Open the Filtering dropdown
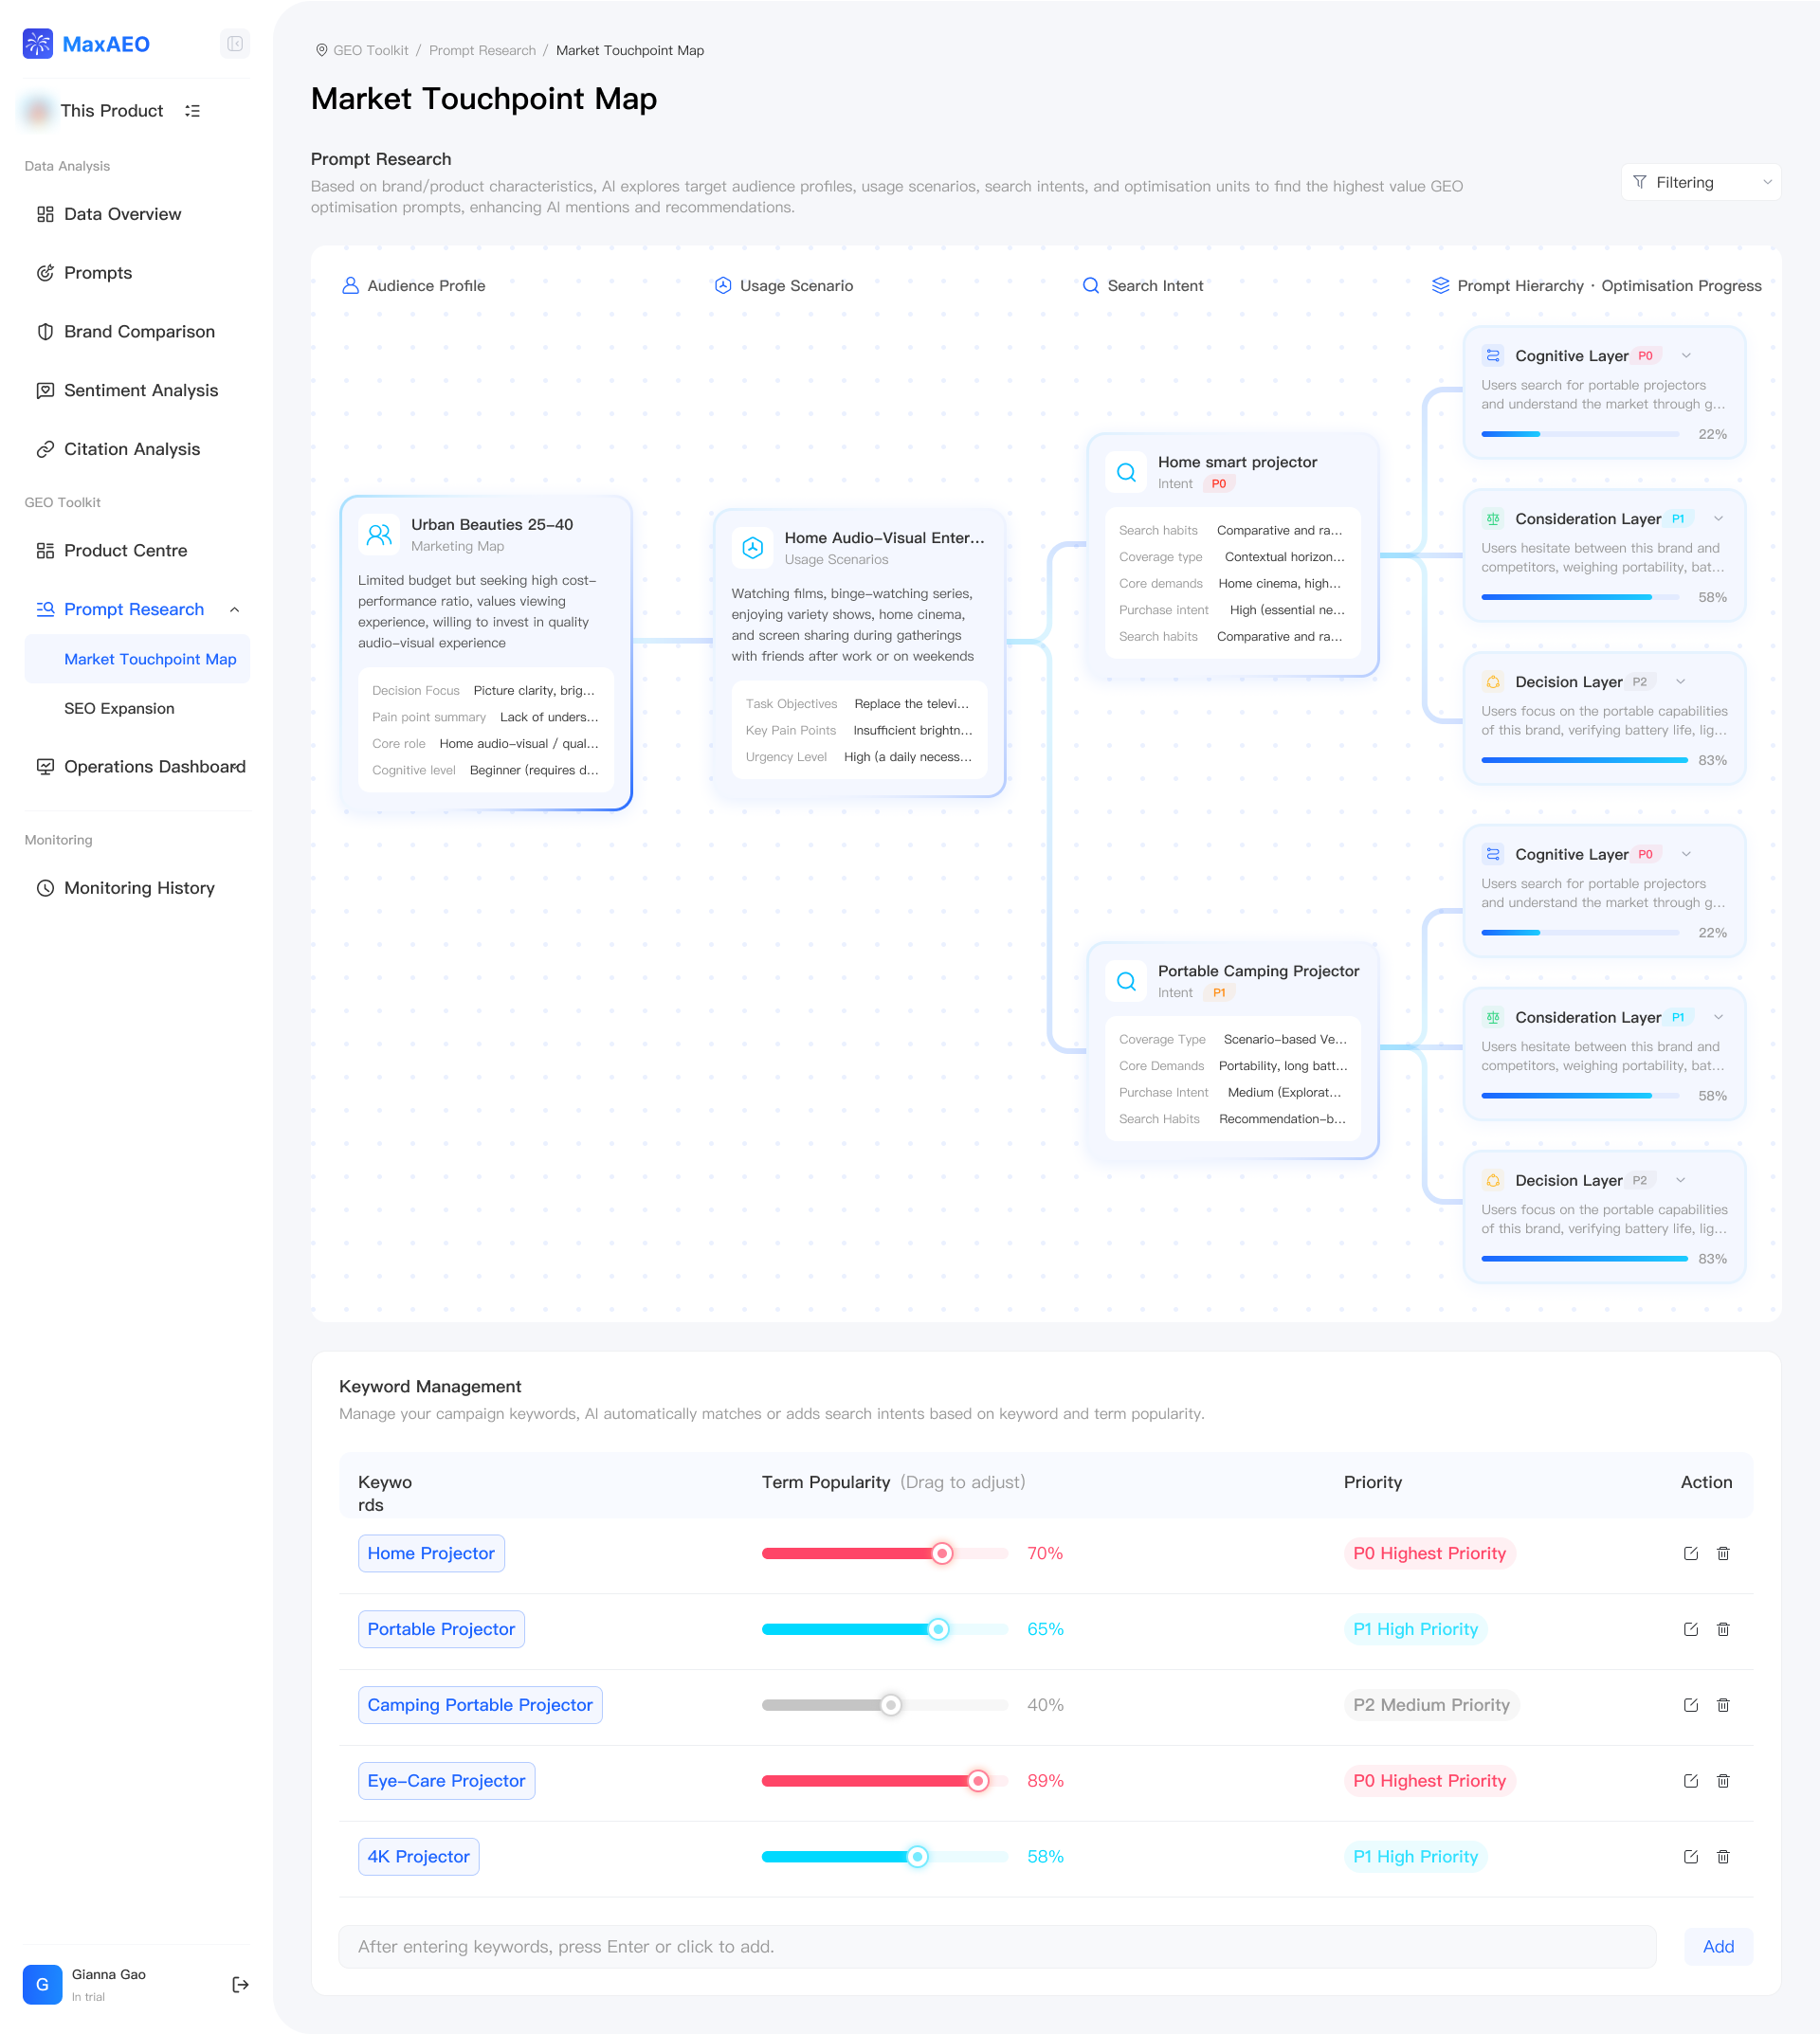 coord(1700,182)
